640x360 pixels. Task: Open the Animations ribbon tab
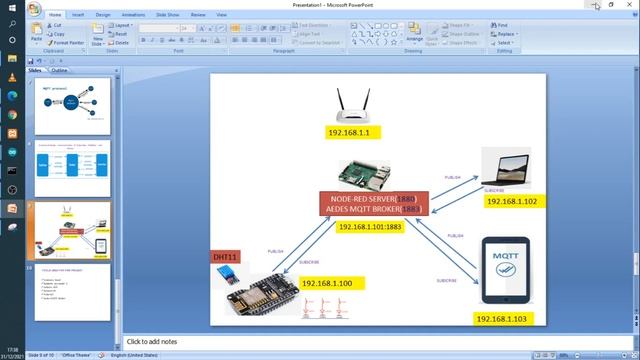click(133, 15)
